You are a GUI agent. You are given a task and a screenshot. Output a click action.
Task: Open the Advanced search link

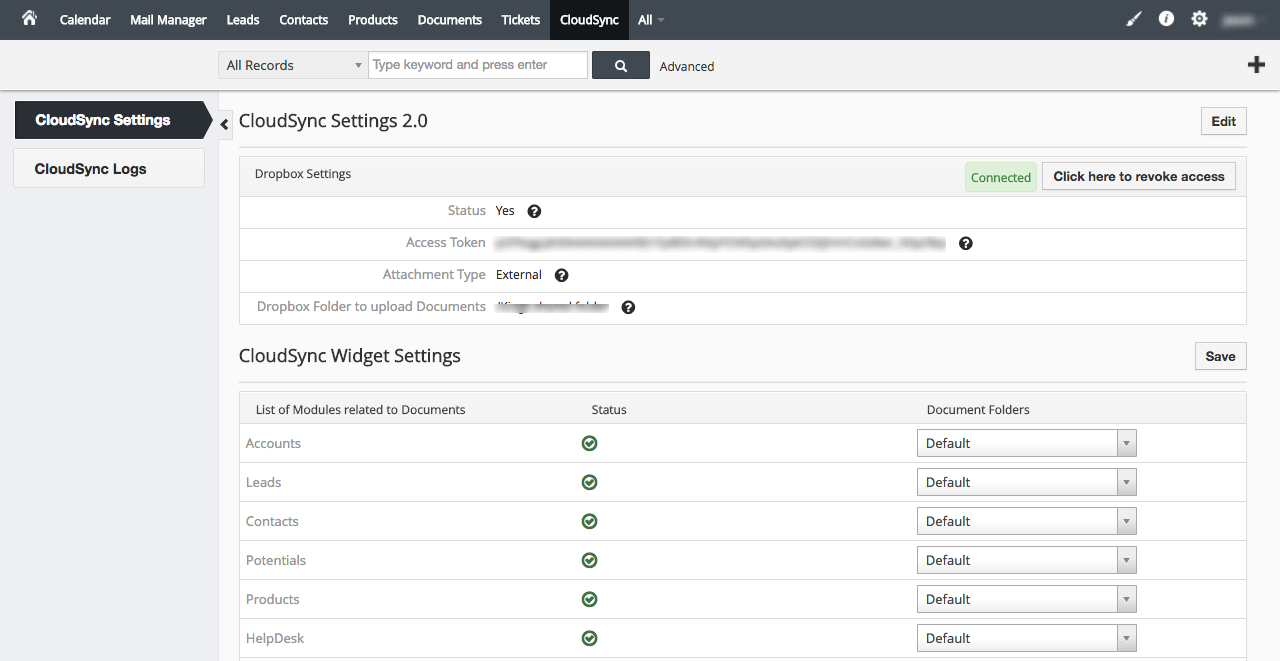[x=687, y=66]
